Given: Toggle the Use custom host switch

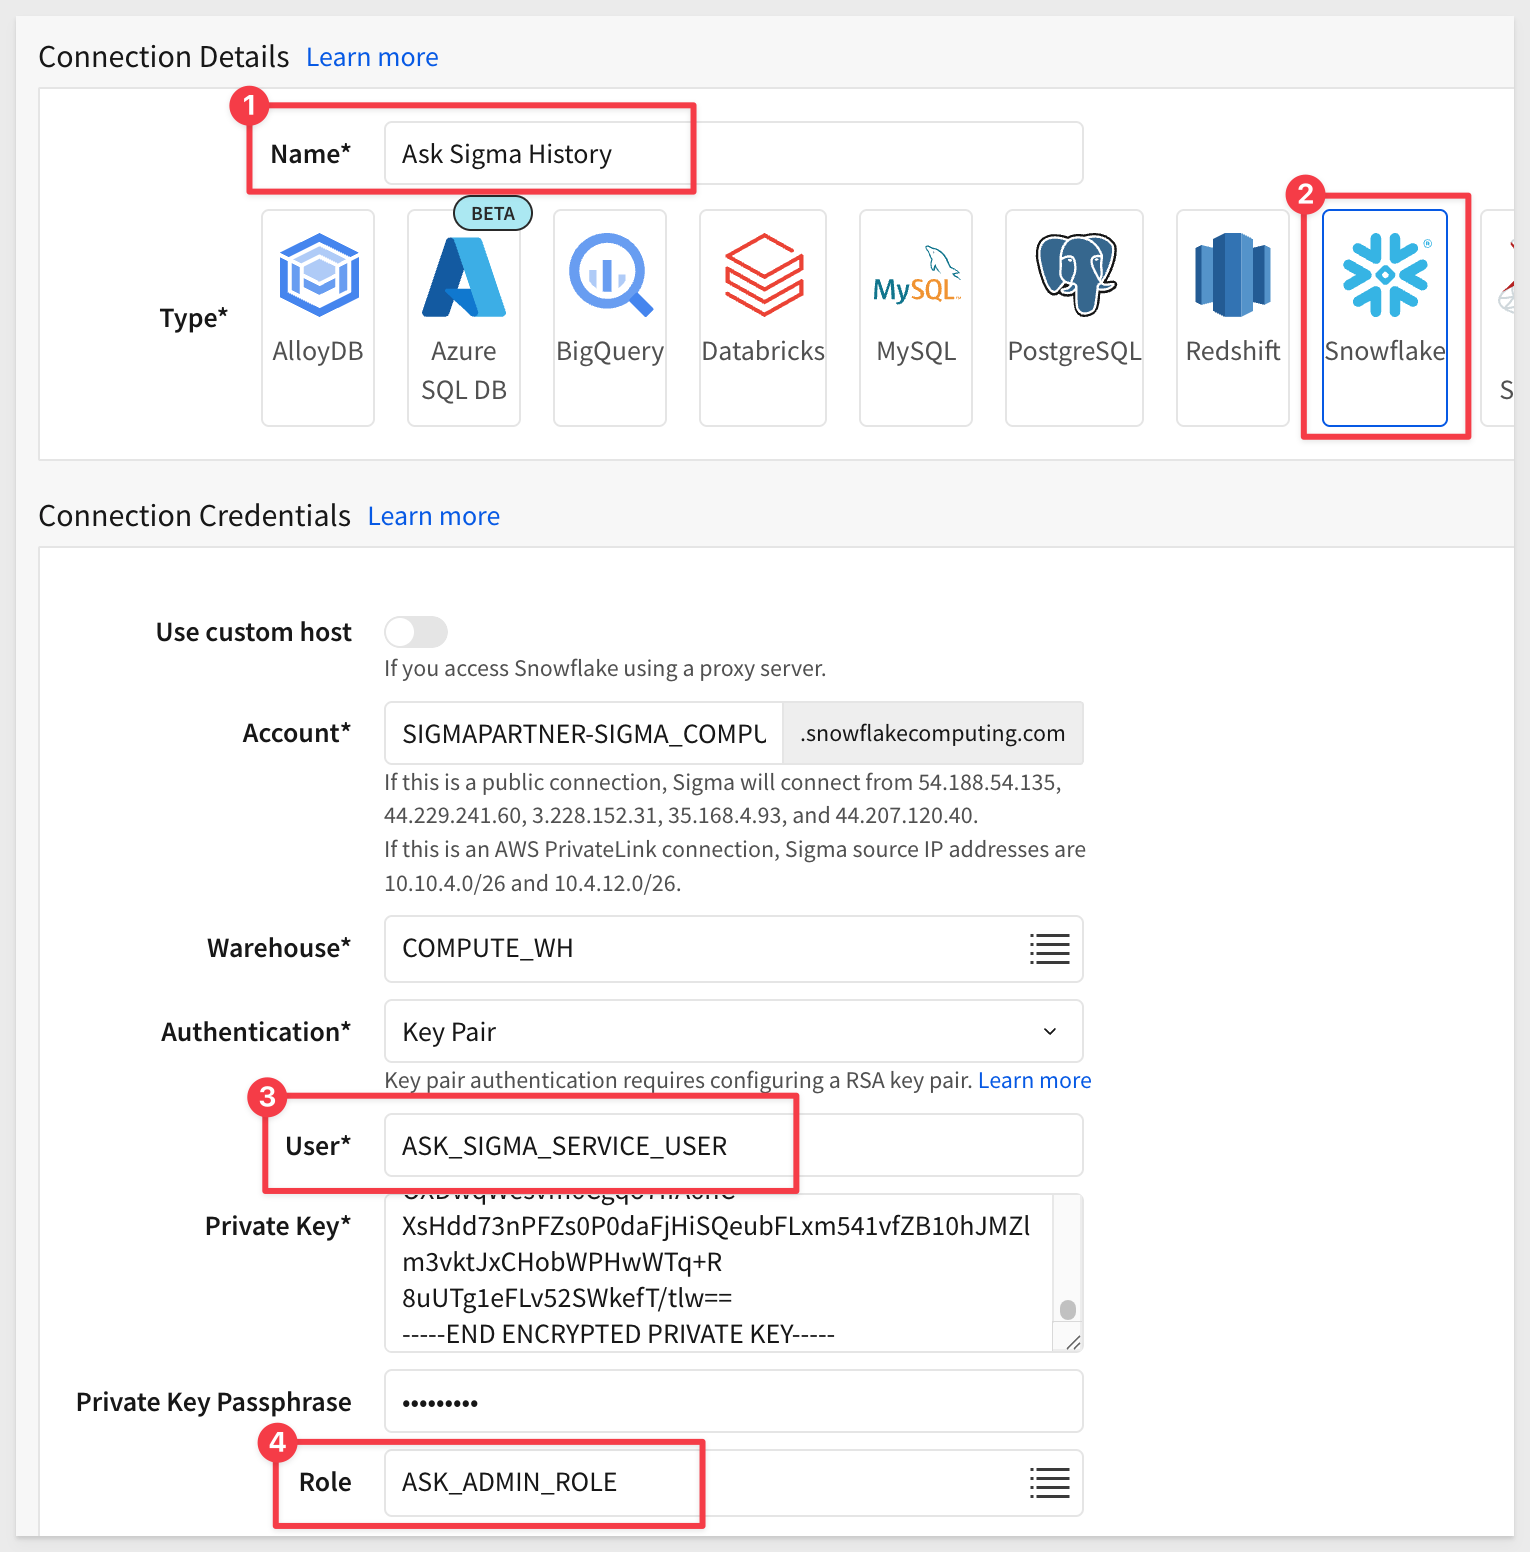Looking at the screenshot, I should point(416,632).
